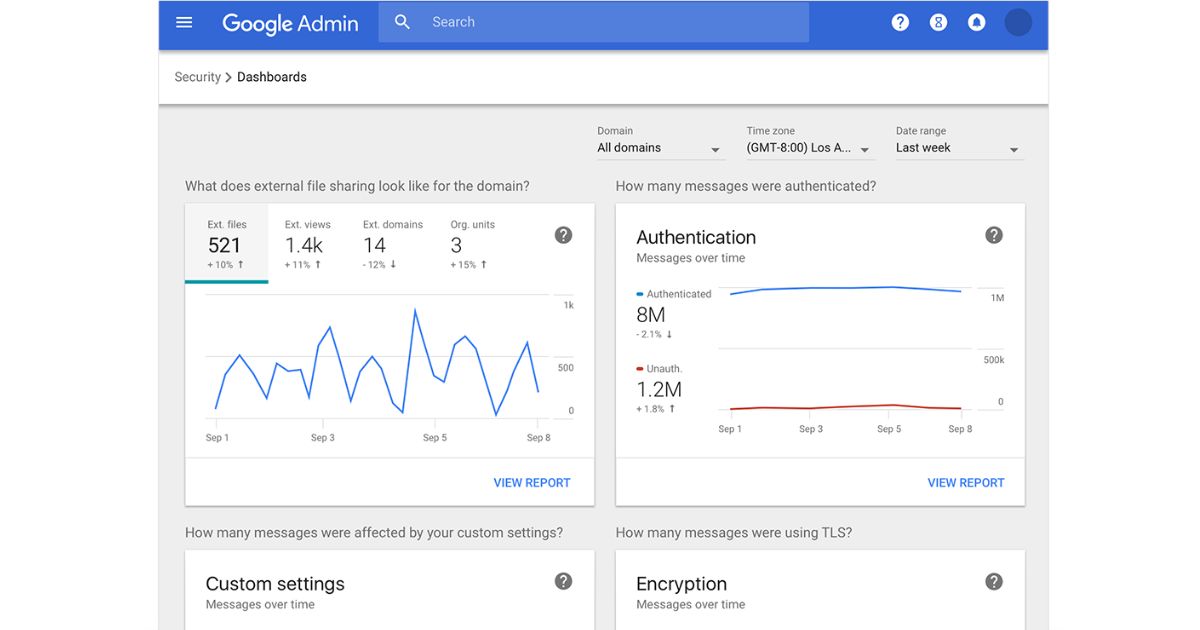
Task: Switch to the Ext. domains tab
Action: (392, 244)
